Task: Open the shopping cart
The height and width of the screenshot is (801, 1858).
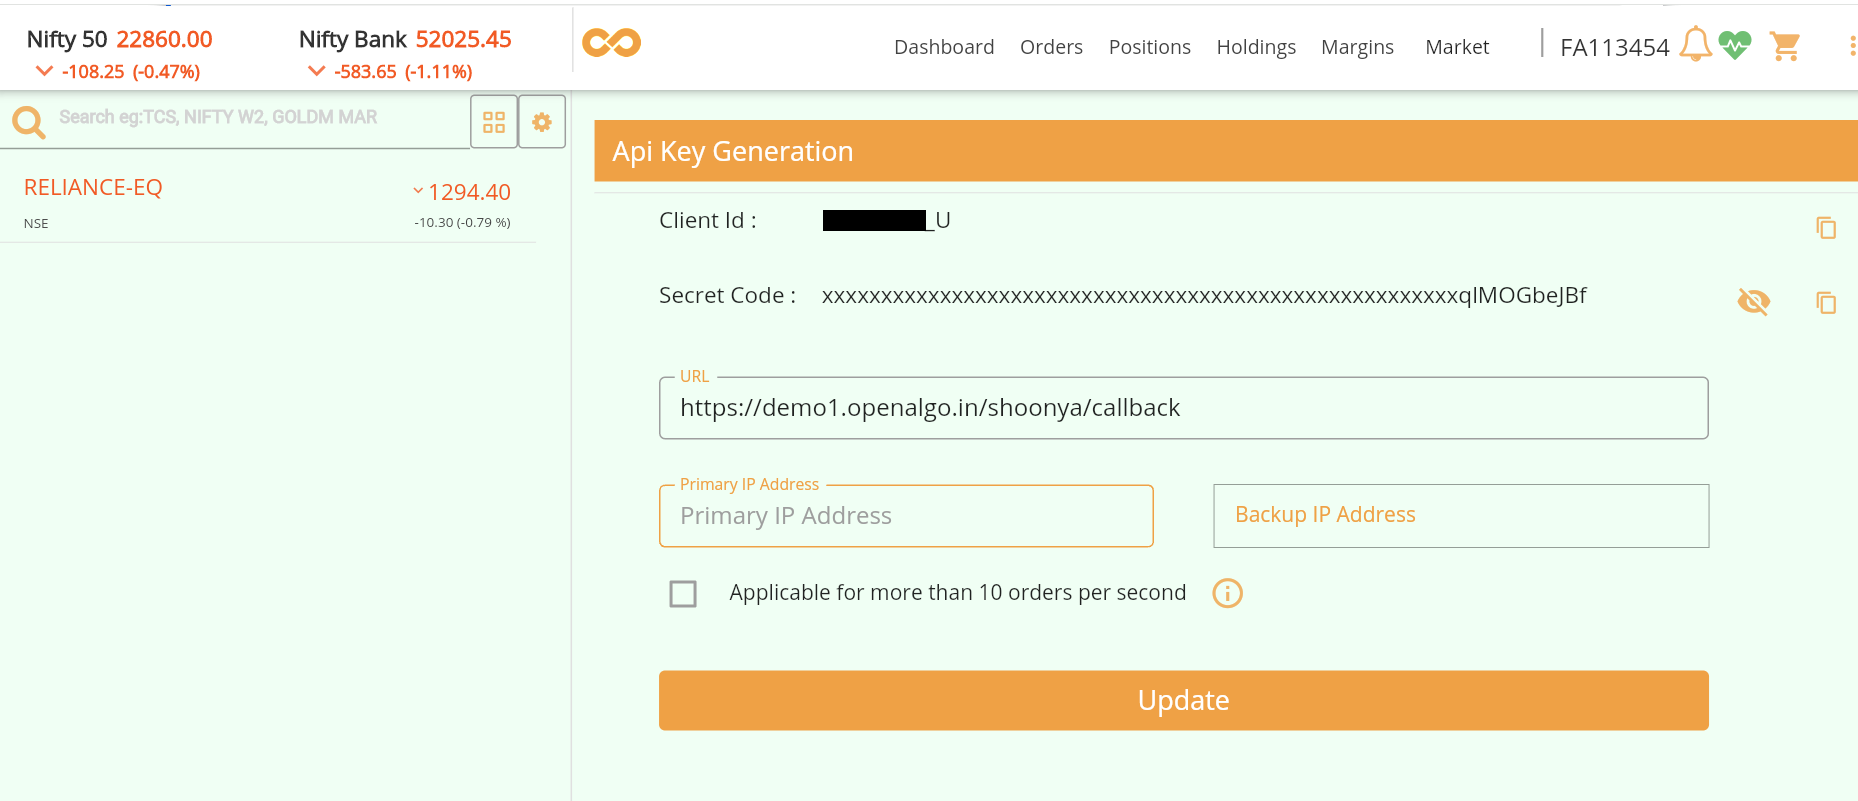Action: tap(1785, 46)
